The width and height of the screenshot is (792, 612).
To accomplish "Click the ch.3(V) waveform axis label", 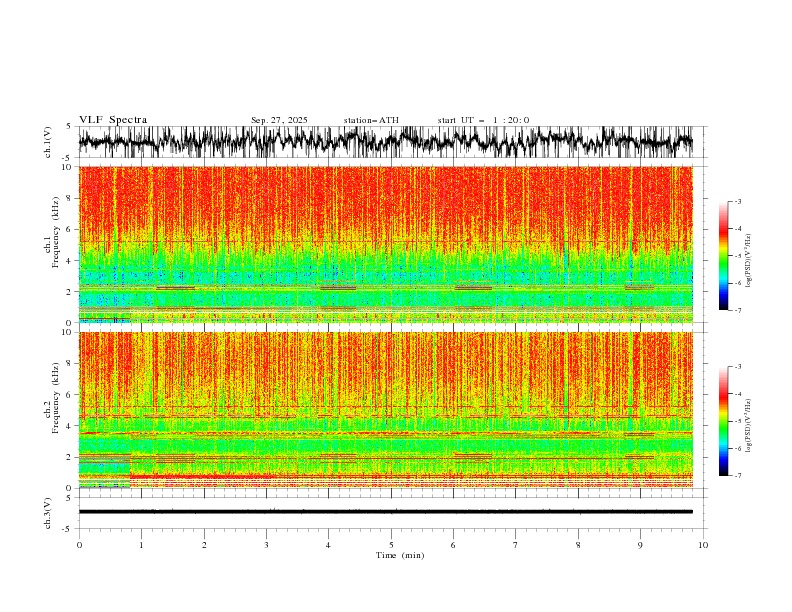I will click(48, 513).
